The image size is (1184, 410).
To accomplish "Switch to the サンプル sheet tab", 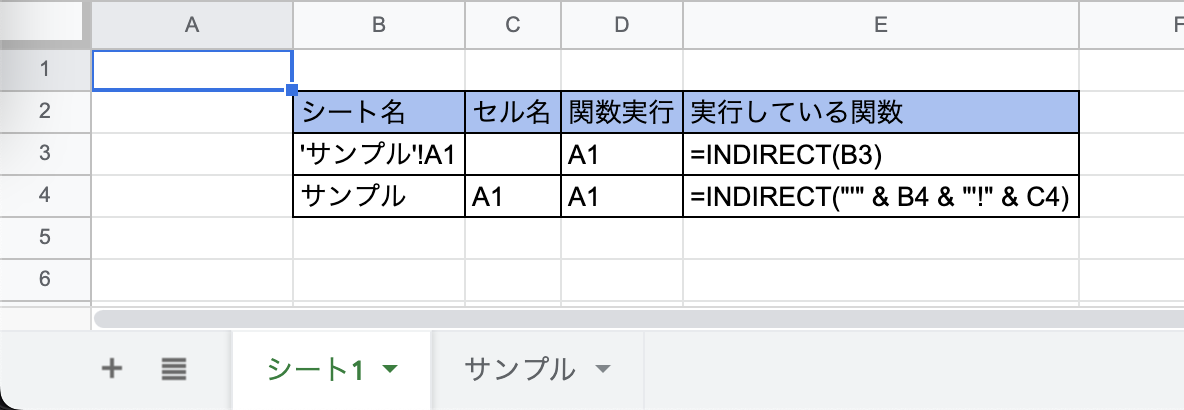I will pos(520,370).
